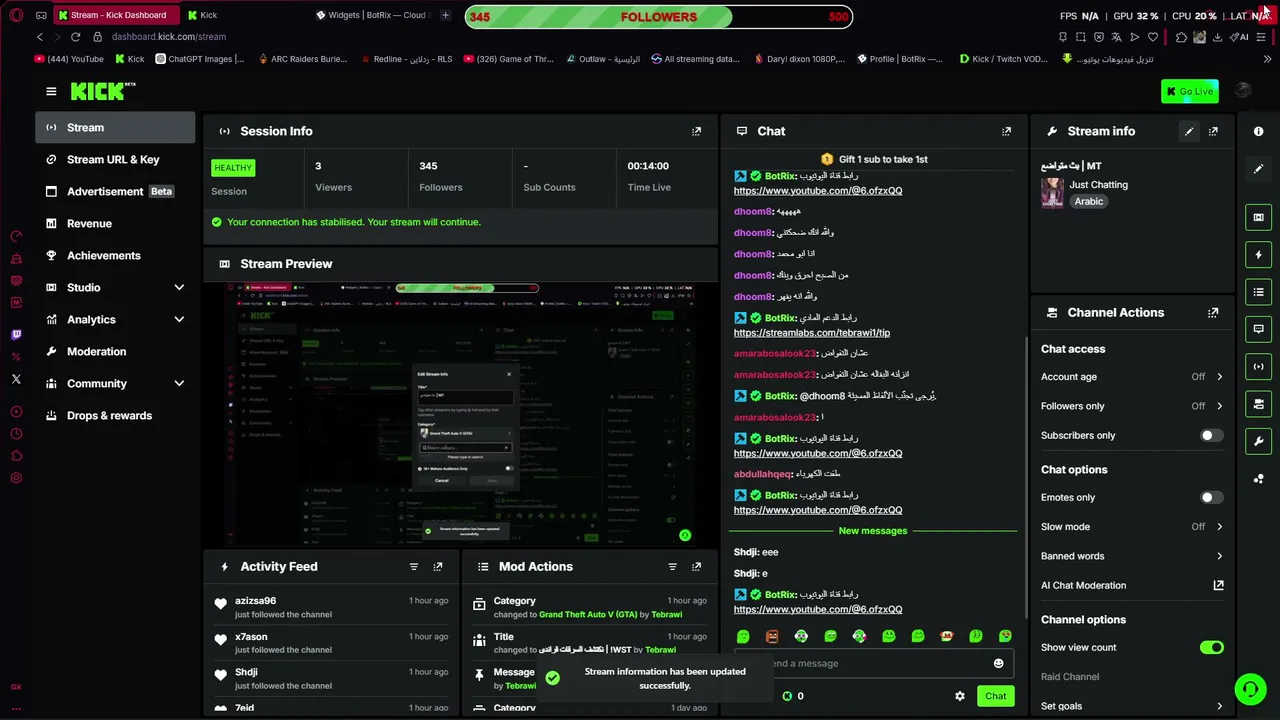Open chat settings gear icon

tap(960, 696)
